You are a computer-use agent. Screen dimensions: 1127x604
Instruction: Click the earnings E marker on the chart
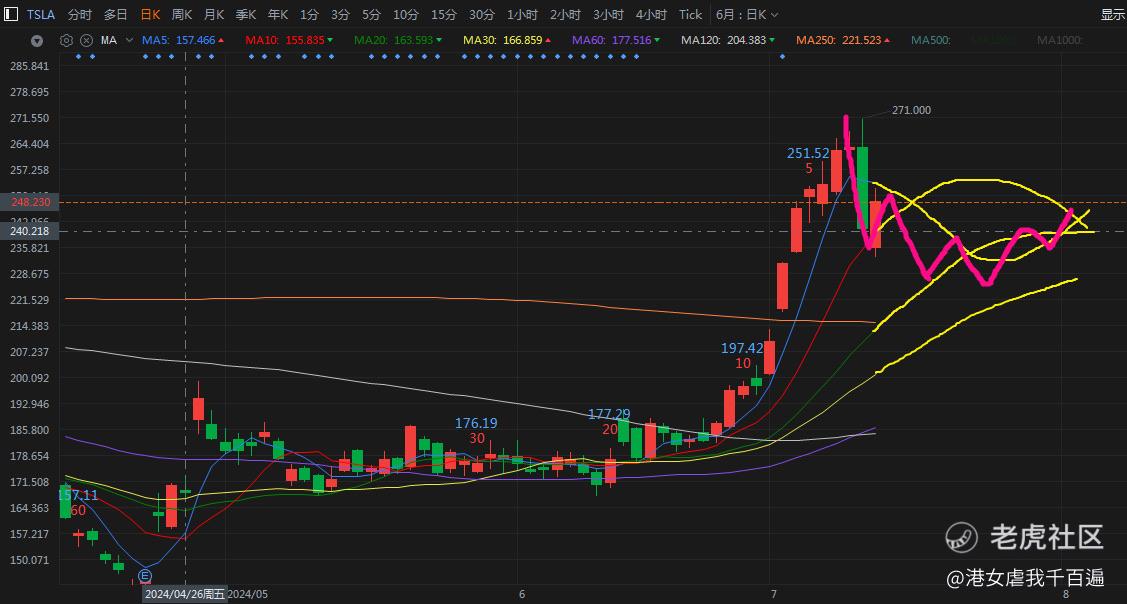tap(145, 576)
